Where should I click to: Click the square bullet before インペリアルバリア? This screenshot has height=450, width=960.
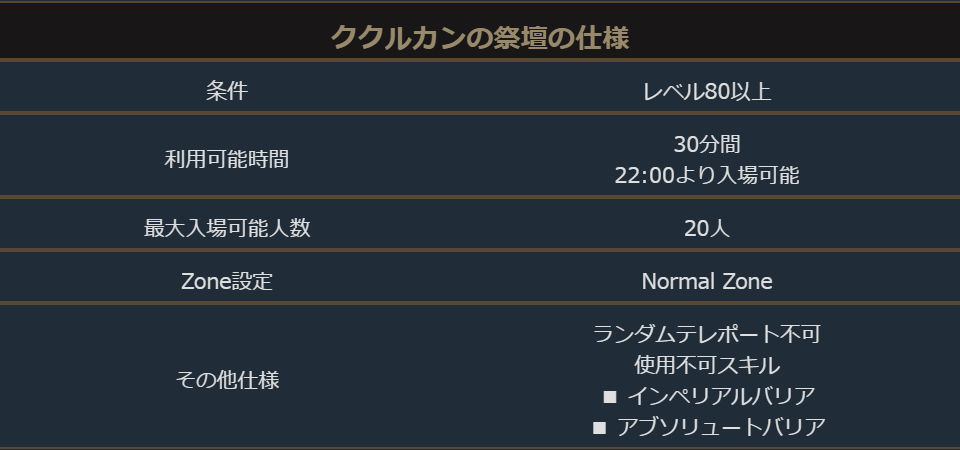click(x=610, y=397)
